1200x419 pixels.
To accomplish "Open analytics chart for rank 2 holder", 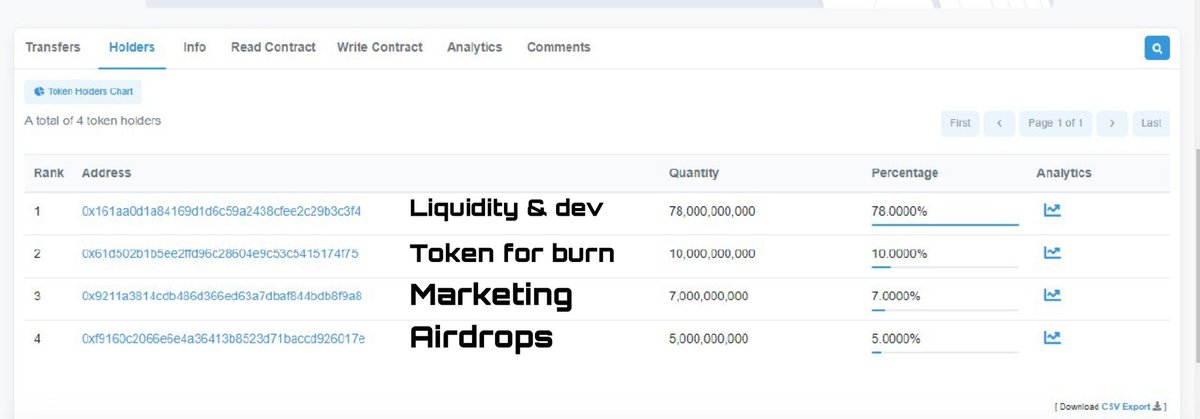I will (x=1052, y=253).
